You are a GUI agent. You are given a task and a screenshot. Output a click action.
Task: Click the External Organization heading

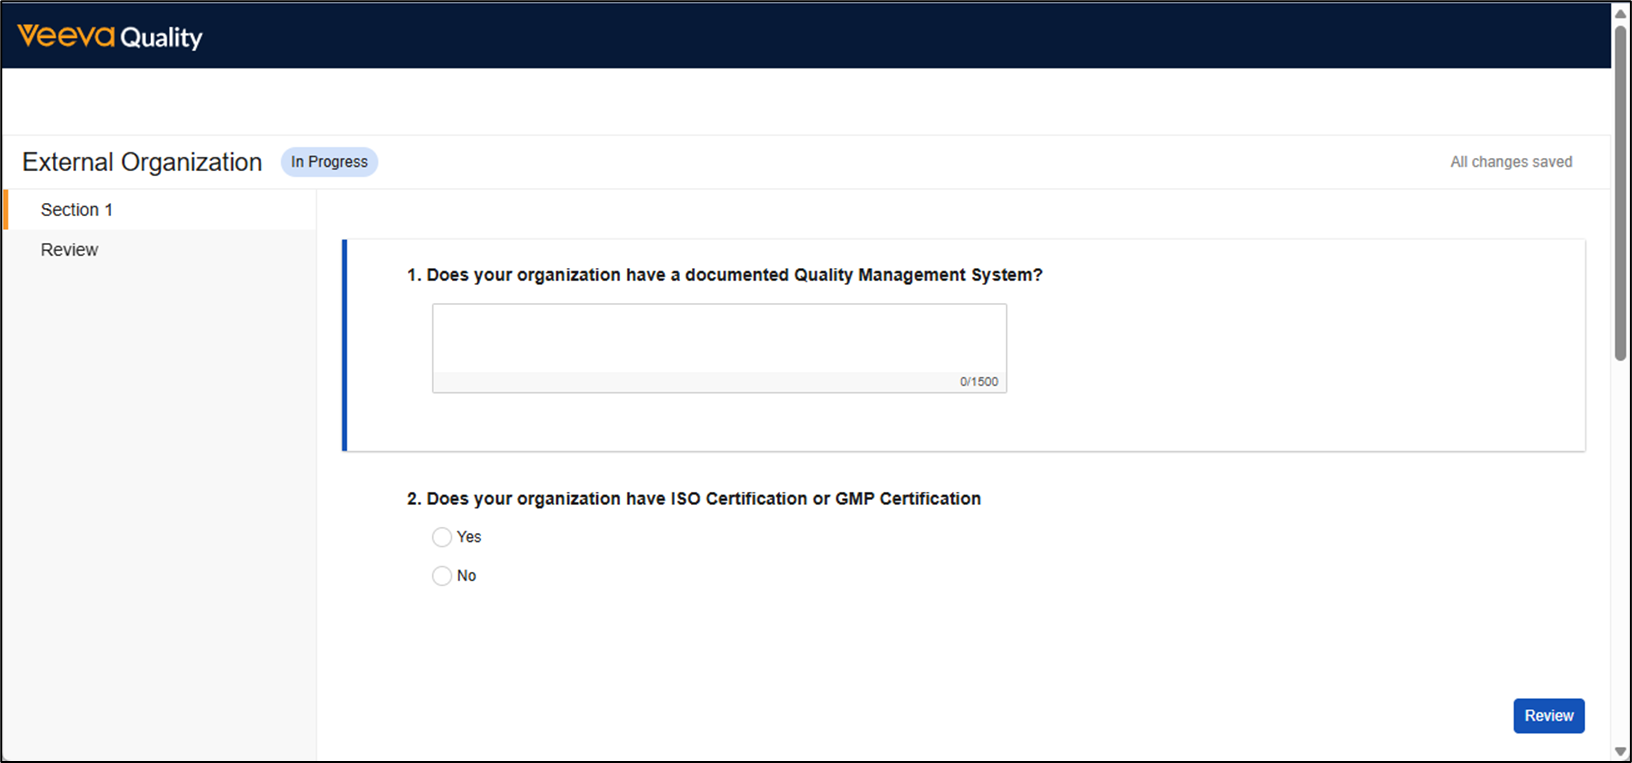[142, 162]
